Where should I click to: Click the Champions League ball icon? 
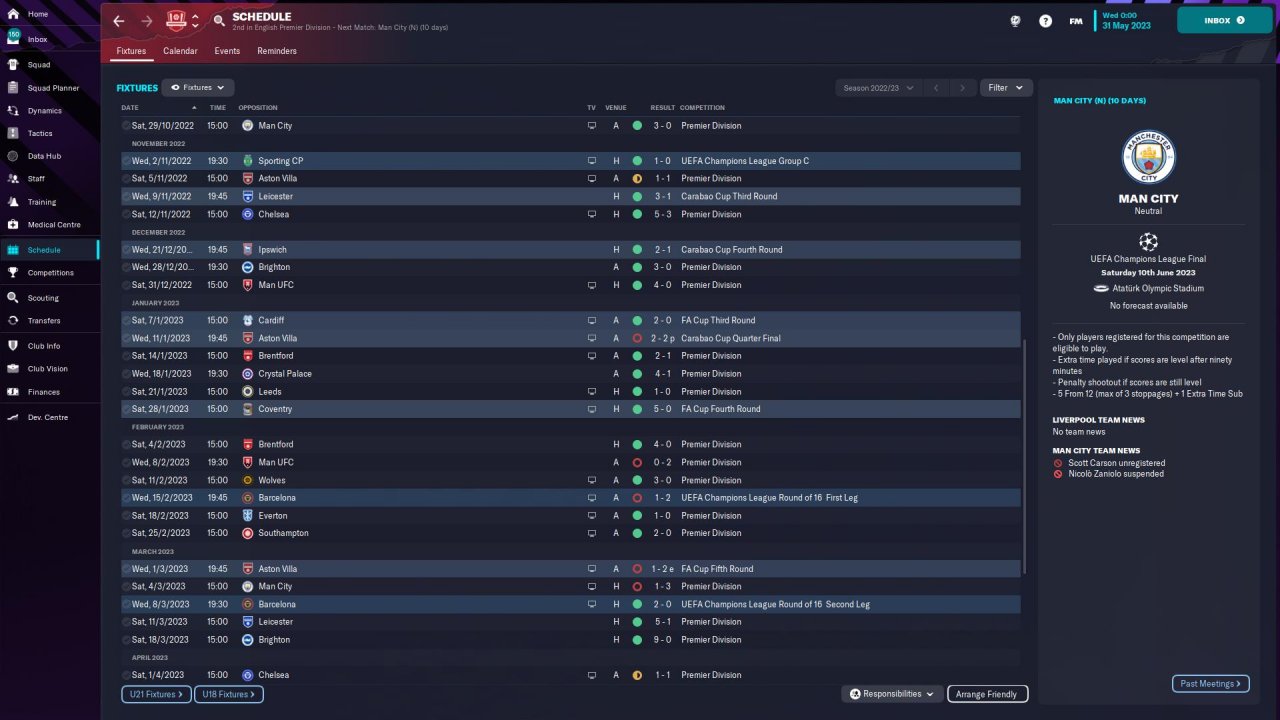click(x=1148, y=241)
